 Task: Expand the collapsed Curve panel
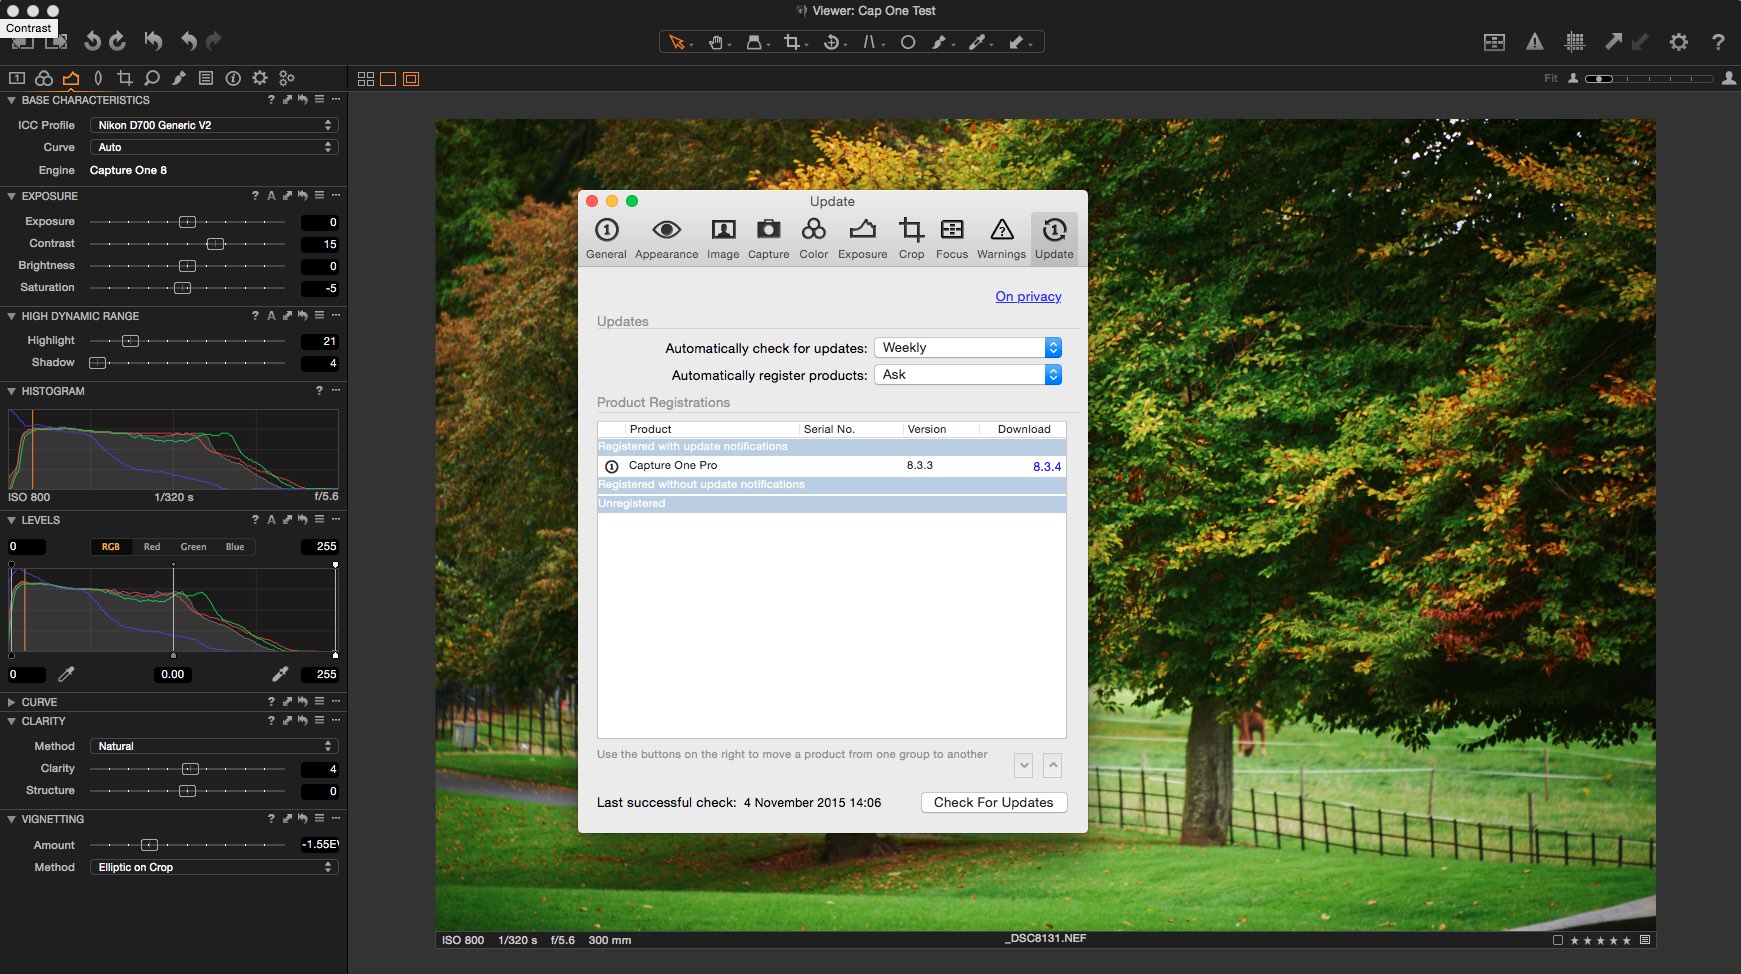tap(10, 702)
